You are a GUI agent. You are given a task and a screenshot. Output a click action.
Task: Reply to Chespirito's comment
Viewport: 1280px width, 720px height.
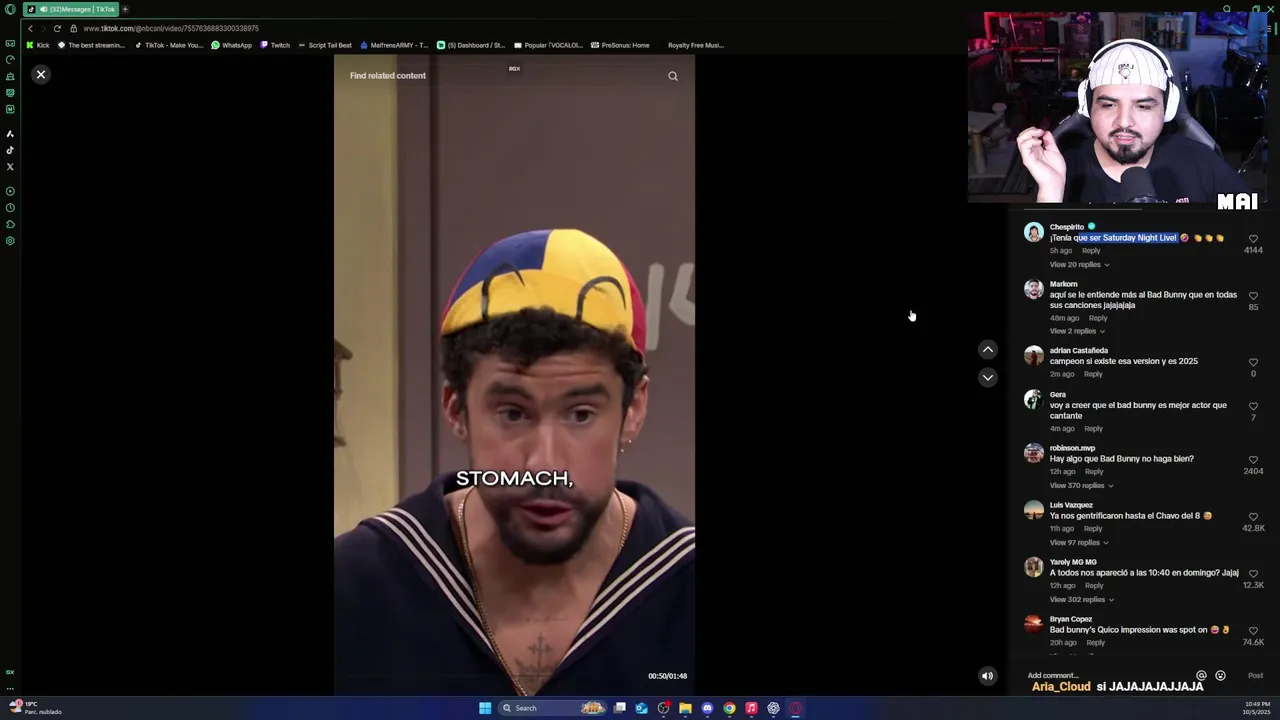click(x=1091, y=251)
